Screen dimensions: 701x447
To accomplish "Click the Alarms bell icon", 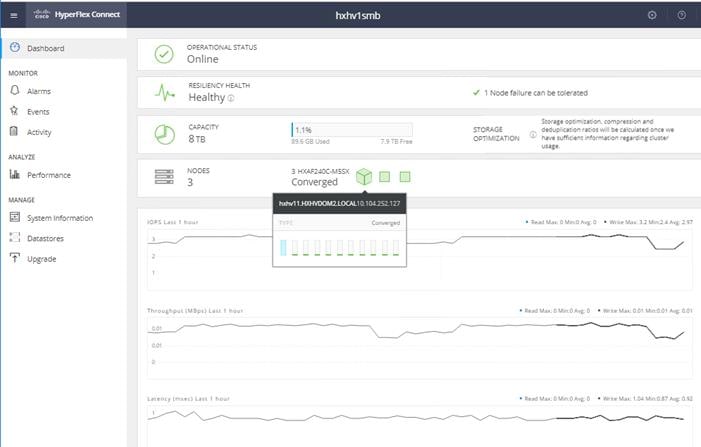I will coord(15,90).
